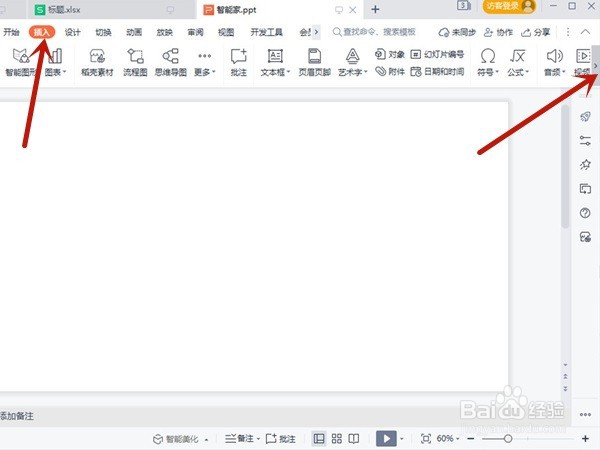Image resolution: width=600 pixels, height=450 pixels.
Task: Adjust the zoom slider handle
Action: click(x=508, y=439)
